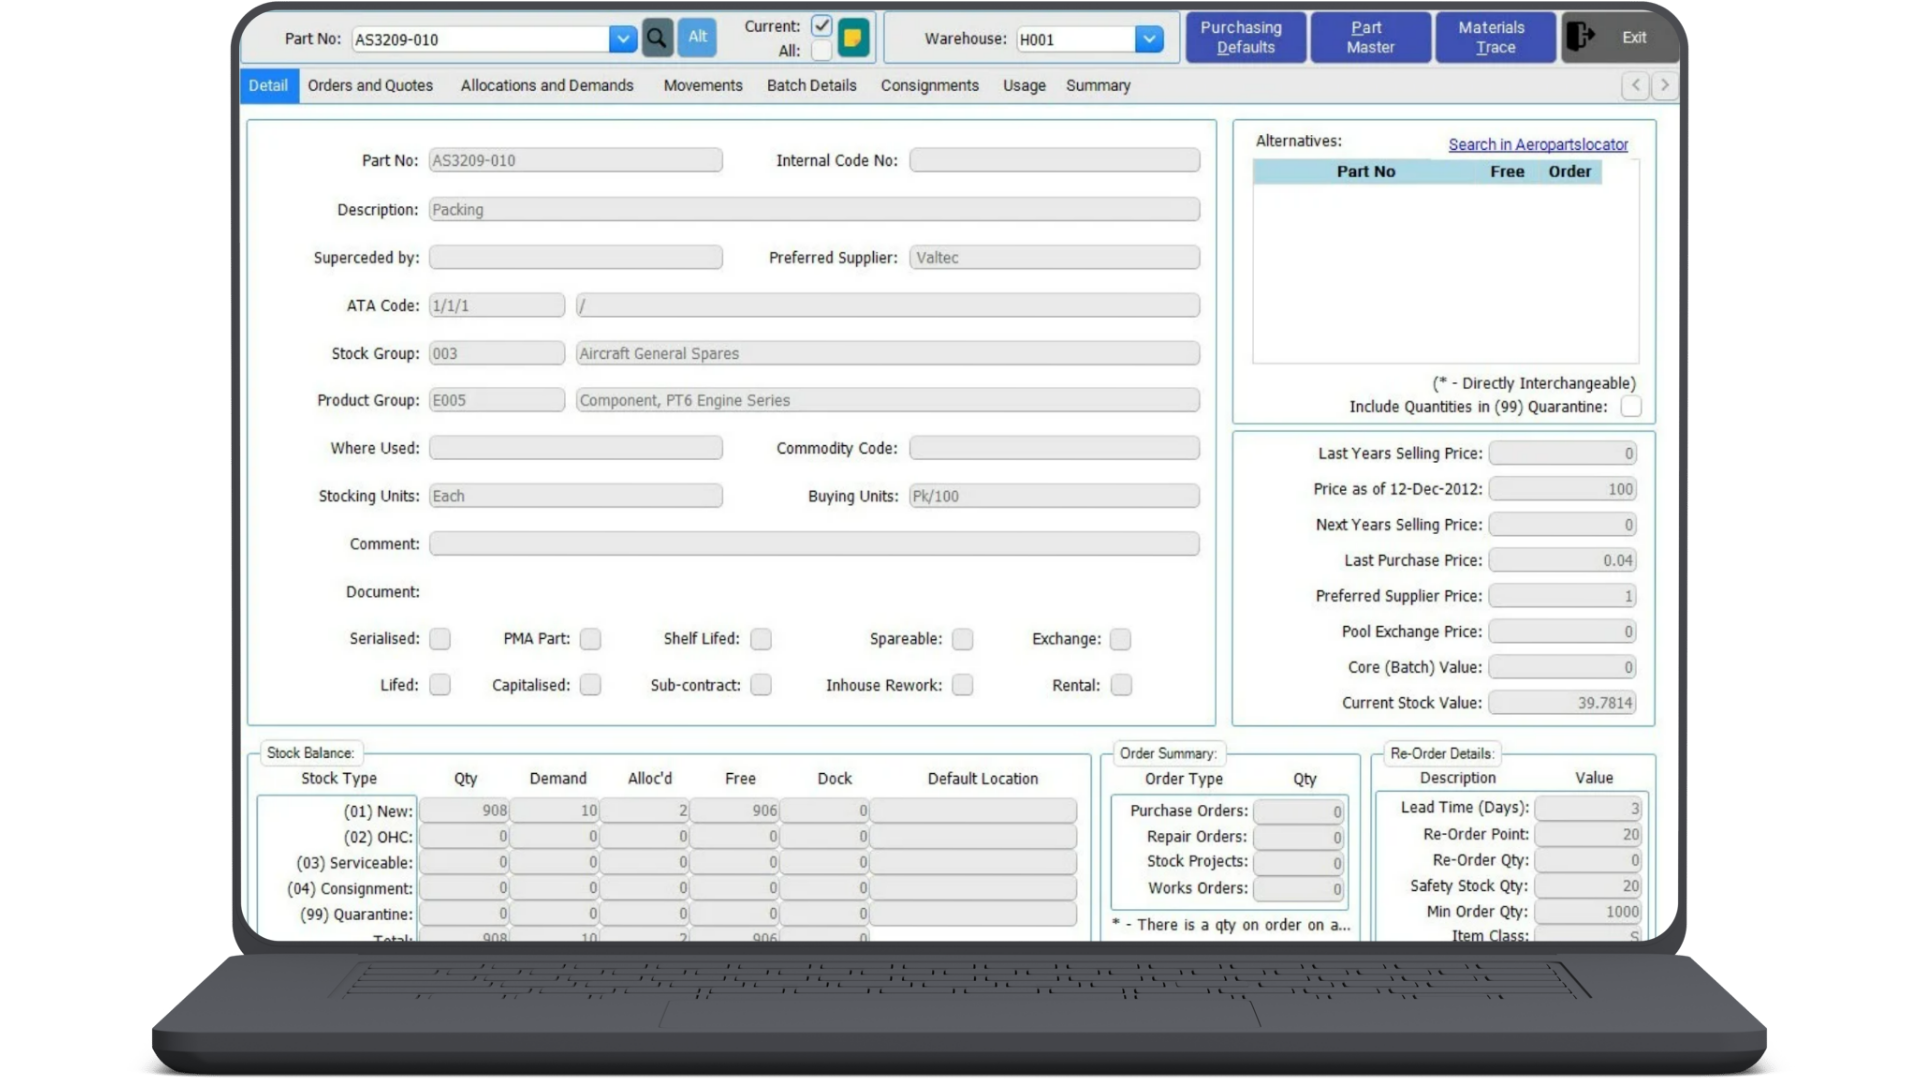This screenshot has height=1080, width=1920.
Task: Select the Summary tab
Action: (1097, 86)
